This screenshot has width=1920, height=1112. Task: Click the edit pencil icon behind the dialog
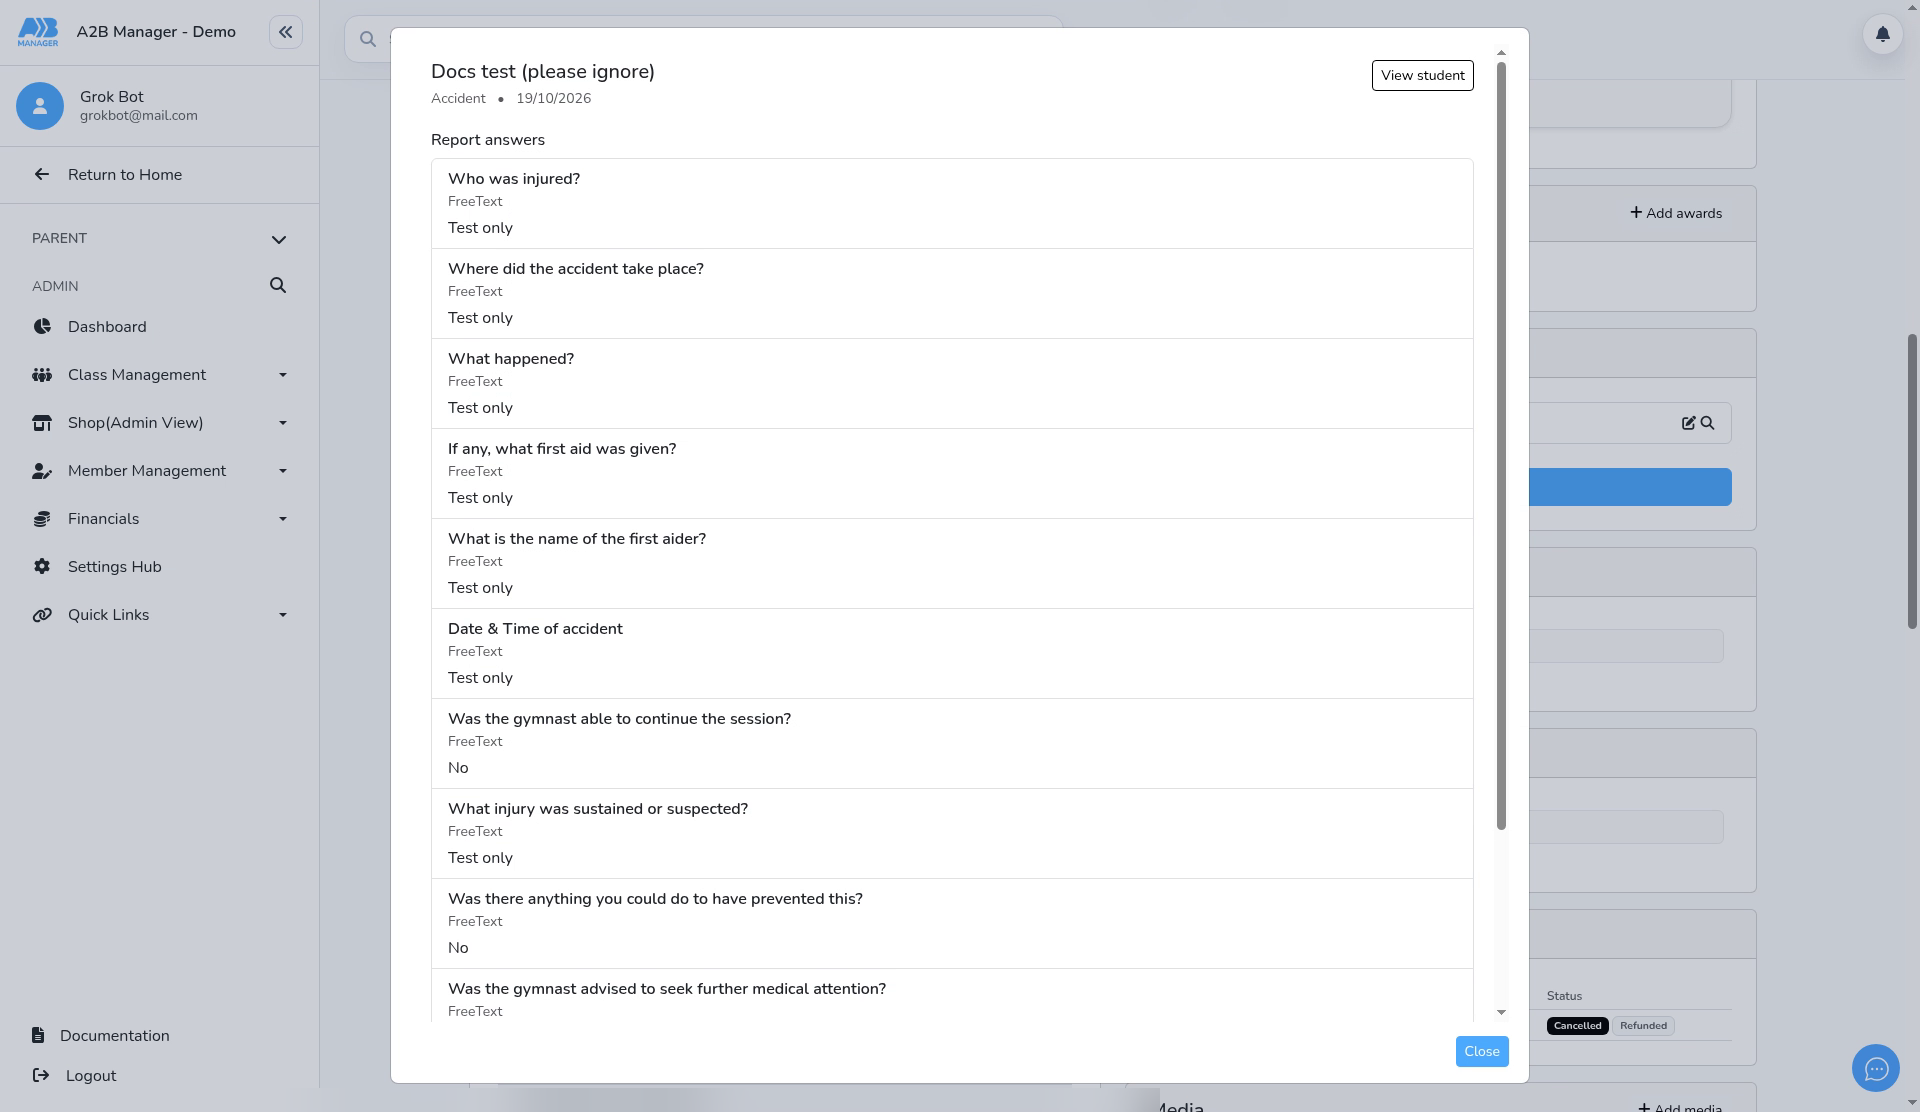[1688, 423]
